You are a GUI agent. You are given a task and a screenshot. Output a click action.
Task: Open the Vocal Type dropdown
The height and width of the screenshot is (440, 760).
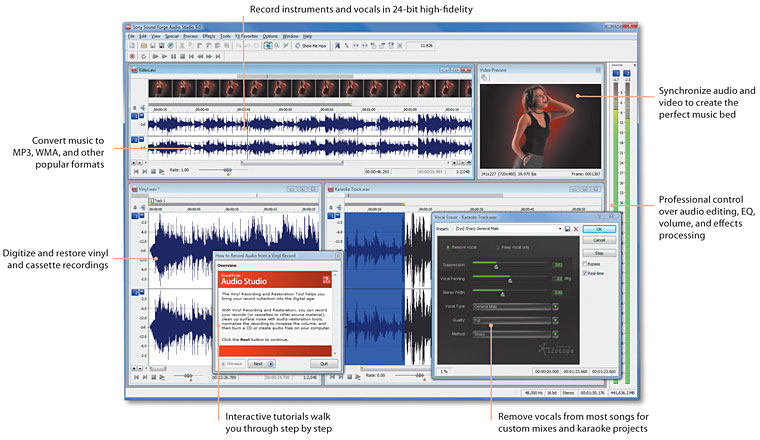click(555, 307)
